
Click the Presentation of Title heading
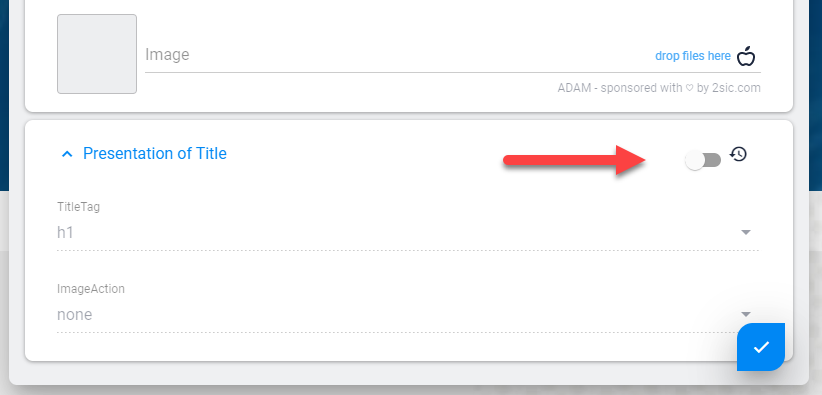[155, 154]
